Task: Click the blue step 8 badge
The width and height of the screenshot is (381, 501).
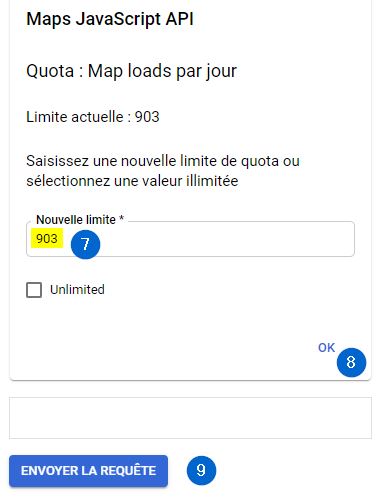Action: click(x=351, y=362)
